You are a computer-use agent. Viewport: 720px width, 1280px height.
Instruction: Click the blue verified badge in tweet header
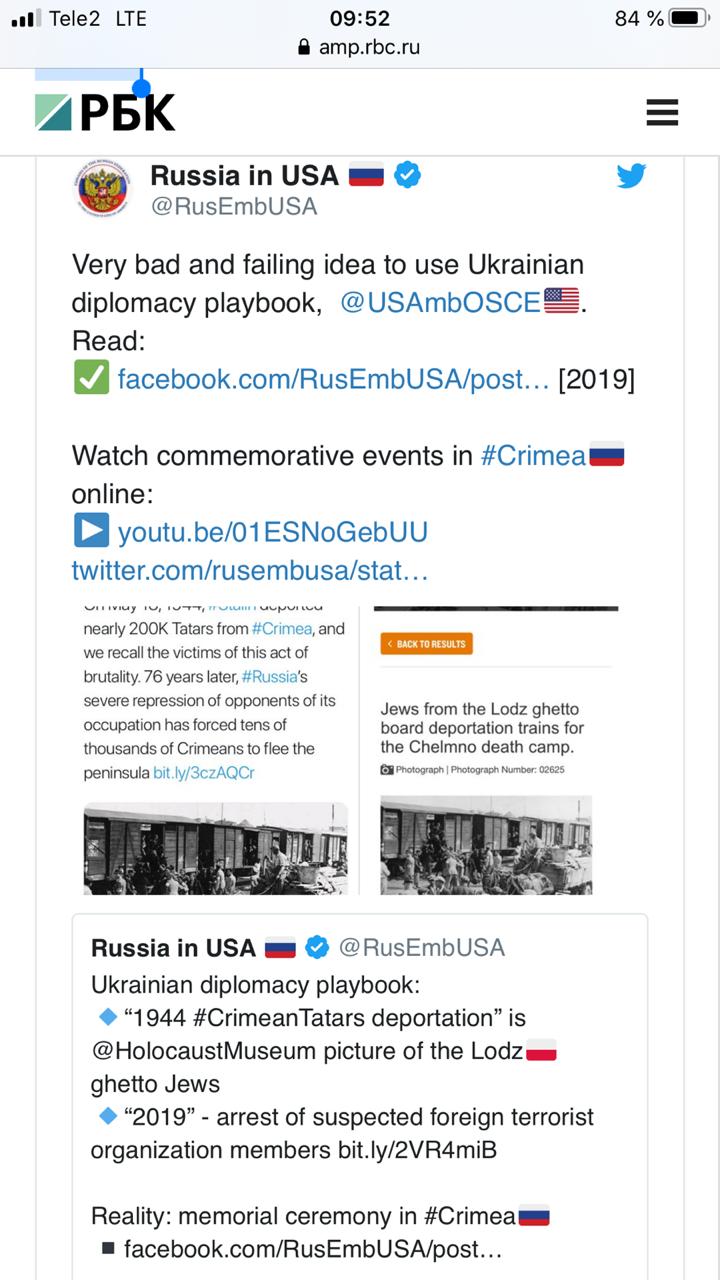pos(406,175)
